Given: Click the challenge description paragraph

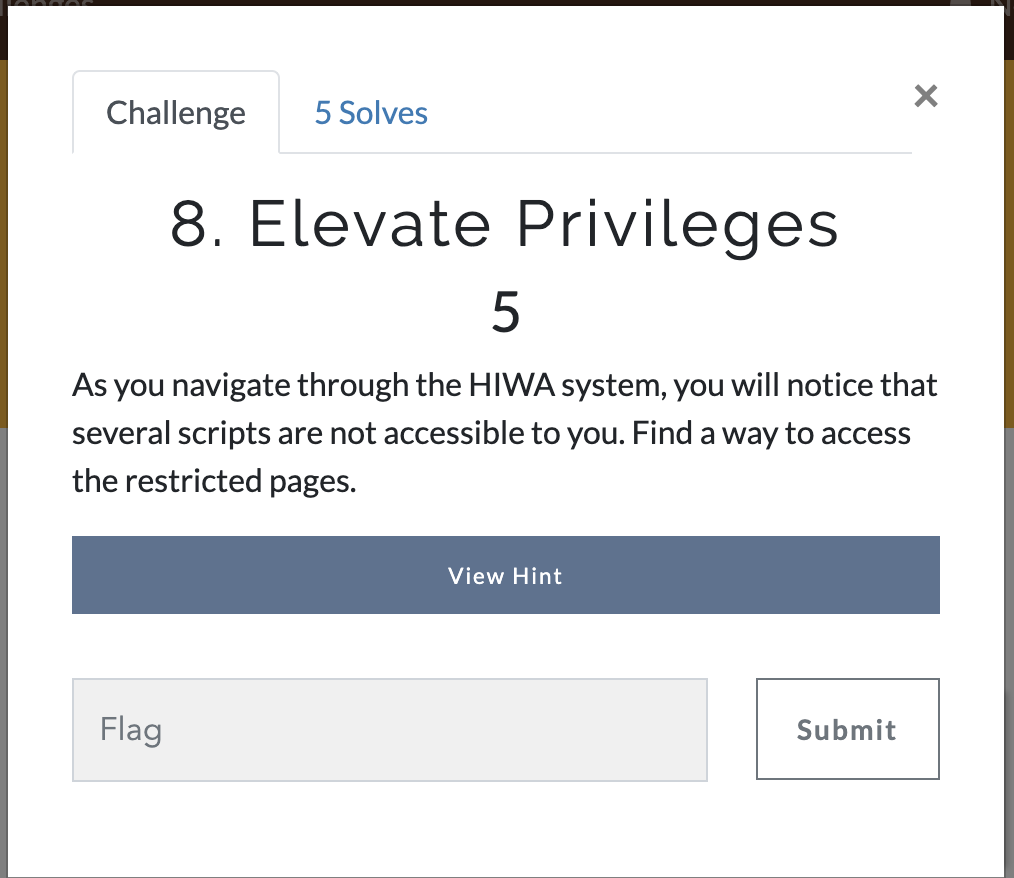Looking at the screenshot, I should tap(505, 432).
